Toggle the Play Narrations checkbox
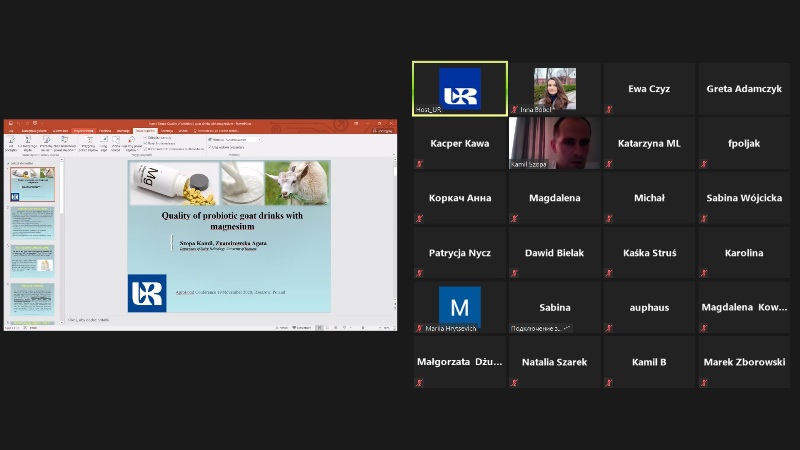This screenshot has height=450, width=800. (145, 138)
